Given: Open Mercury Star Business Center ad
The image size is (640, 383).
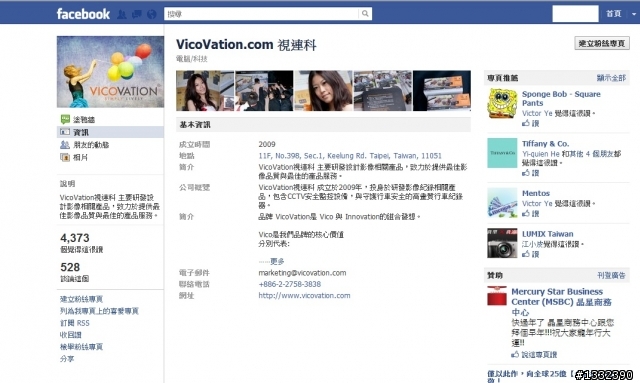Looking at the screenshot, I should (561, 302).
